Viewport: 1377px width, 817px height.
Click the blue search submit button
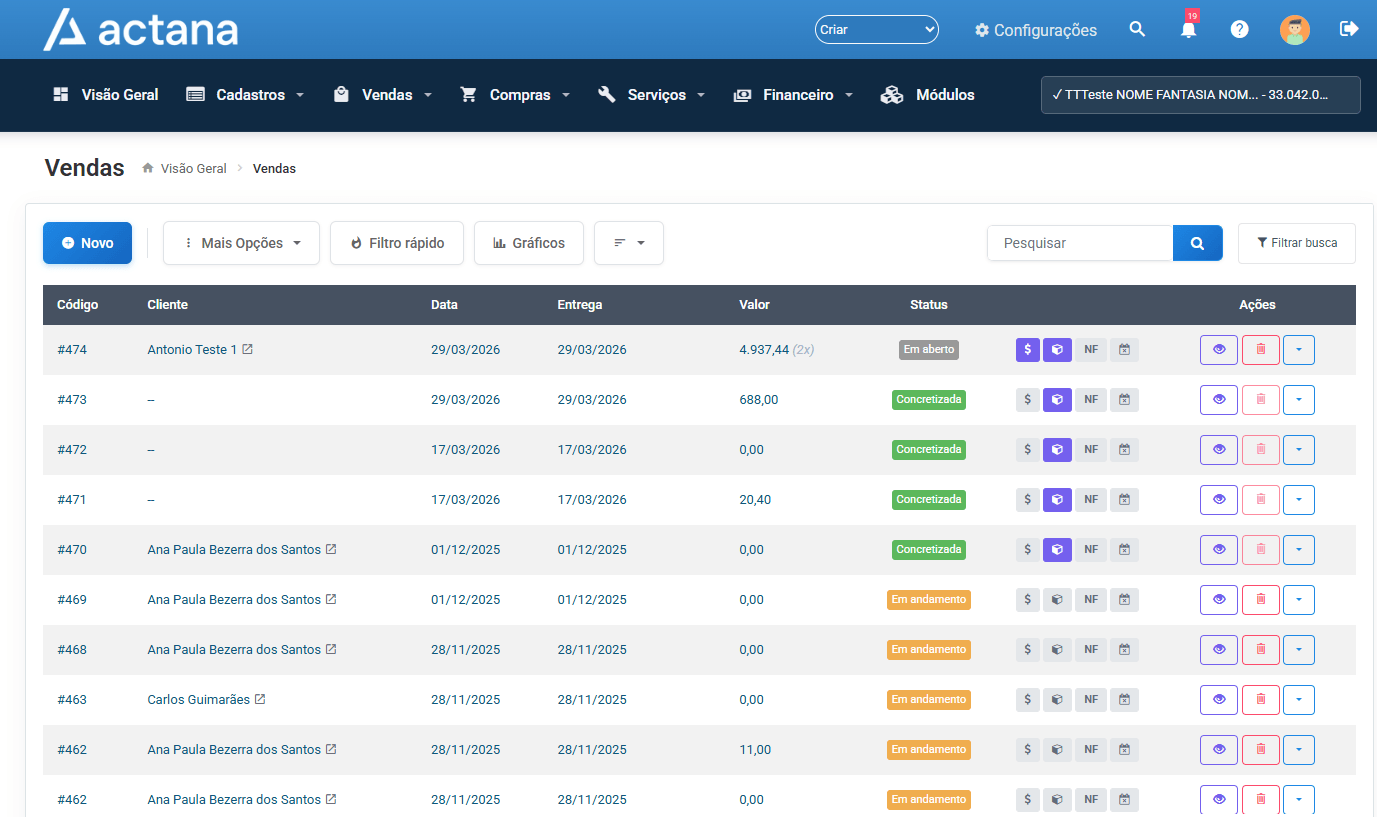tap(1198, 243)
